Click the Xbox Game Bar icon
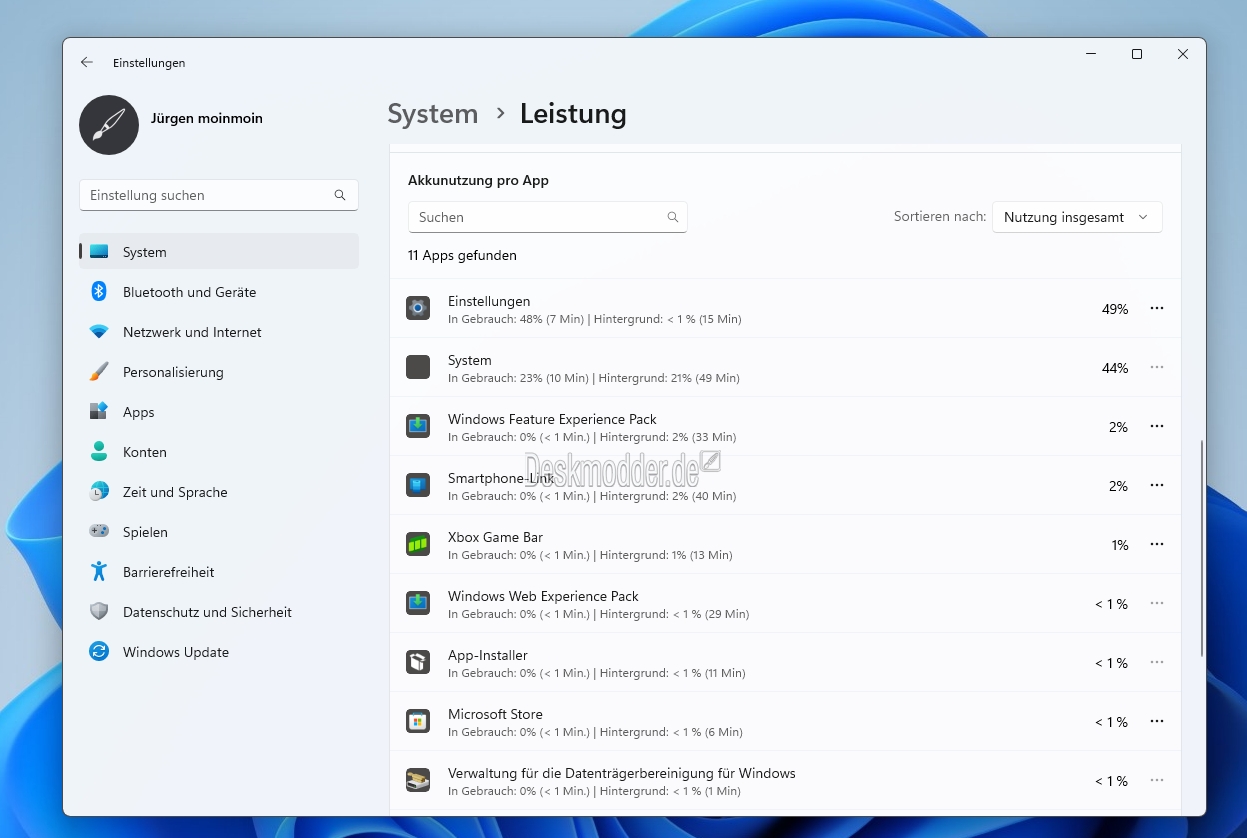Viewport: 1247px width, 838px height. [x=418, y=544]
